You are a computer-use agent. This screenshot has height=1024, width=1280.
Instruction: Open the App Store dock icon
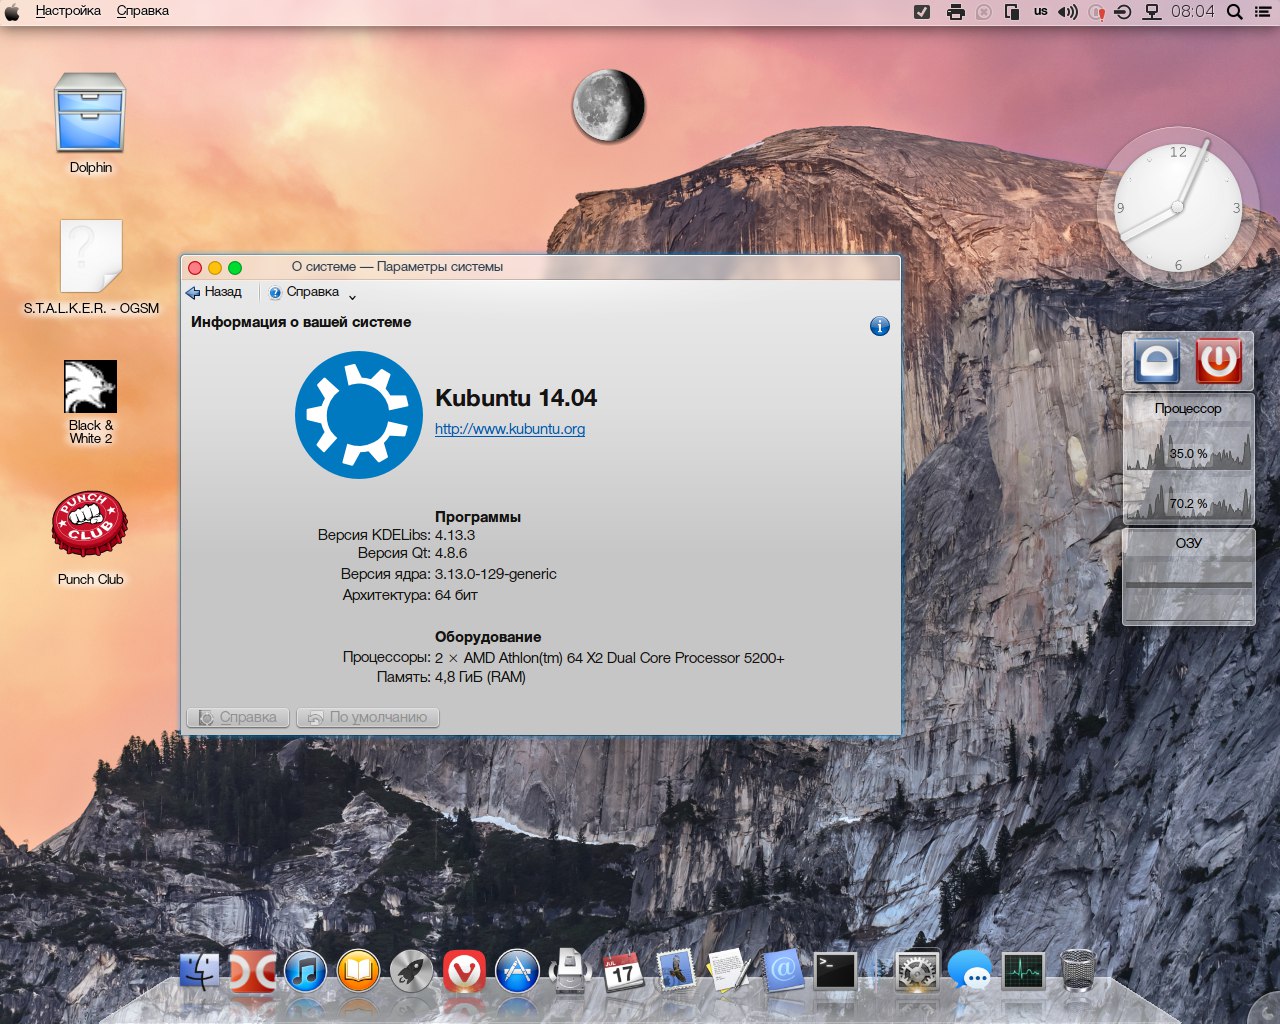coord(517,971)
